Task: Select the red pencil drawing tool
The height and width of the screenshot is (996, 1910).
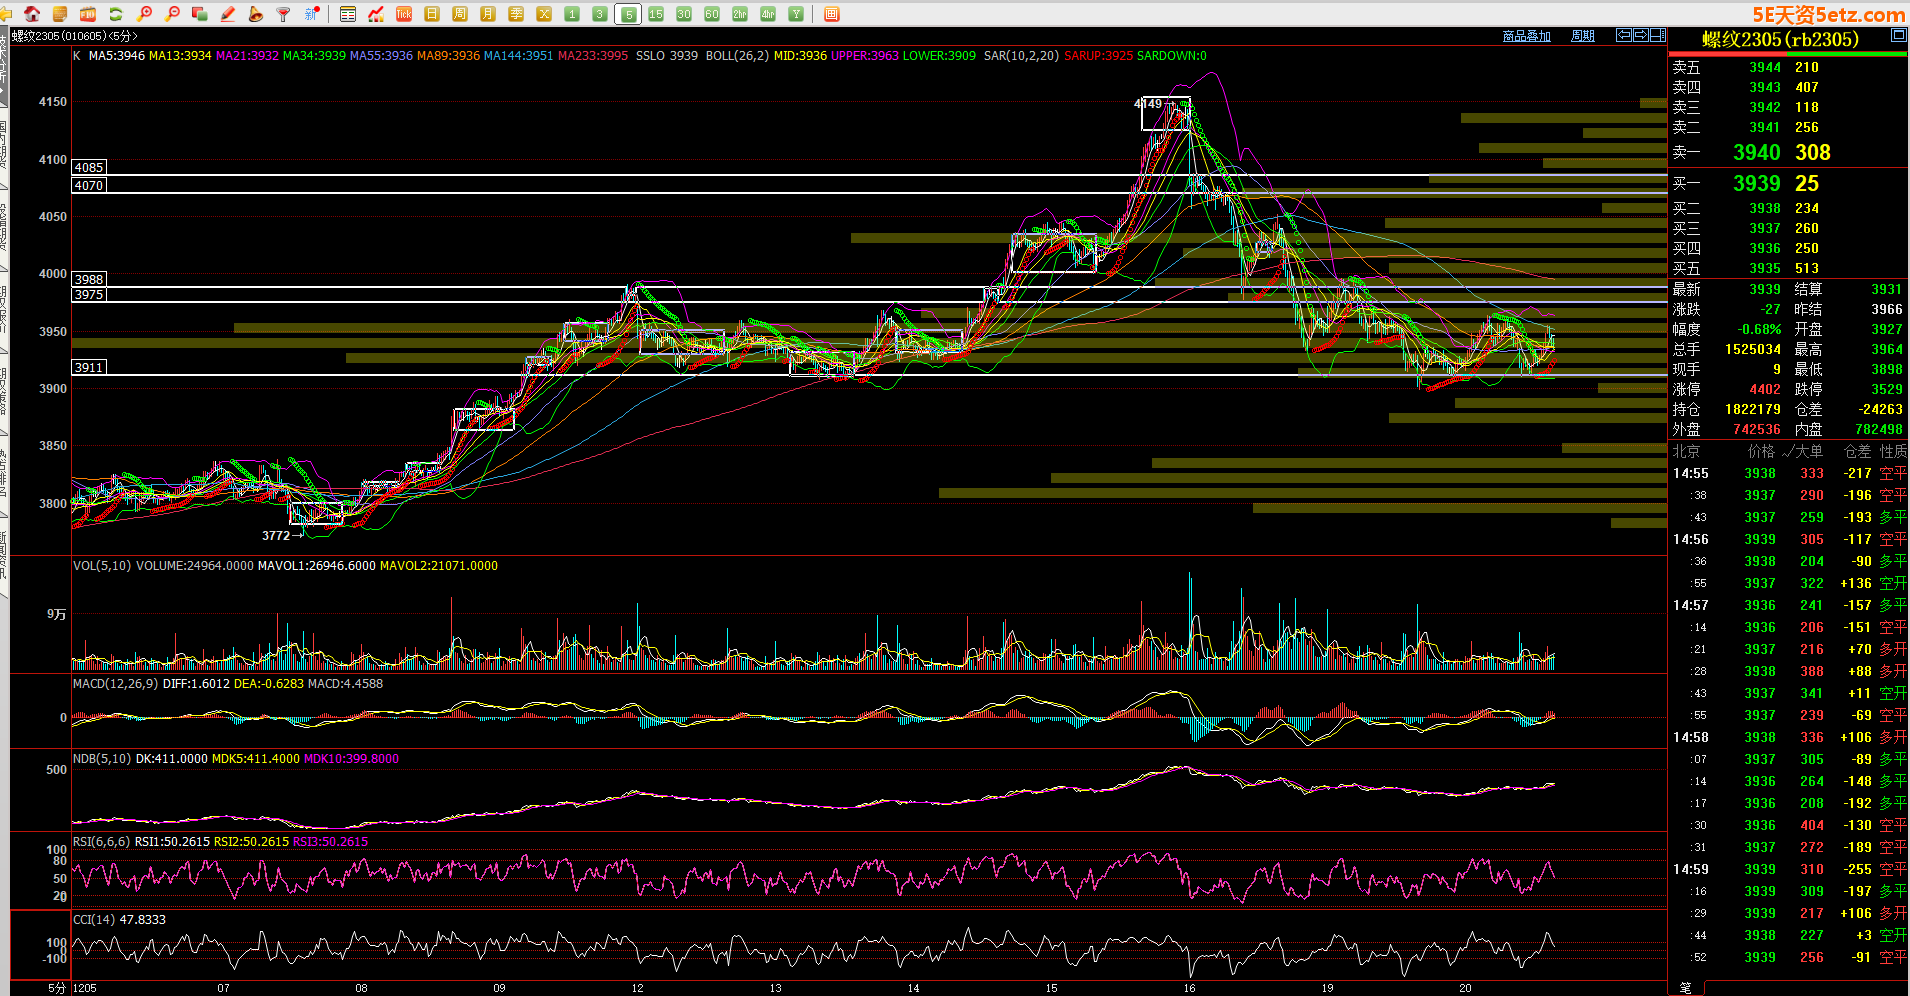Action: coord(228,14)
